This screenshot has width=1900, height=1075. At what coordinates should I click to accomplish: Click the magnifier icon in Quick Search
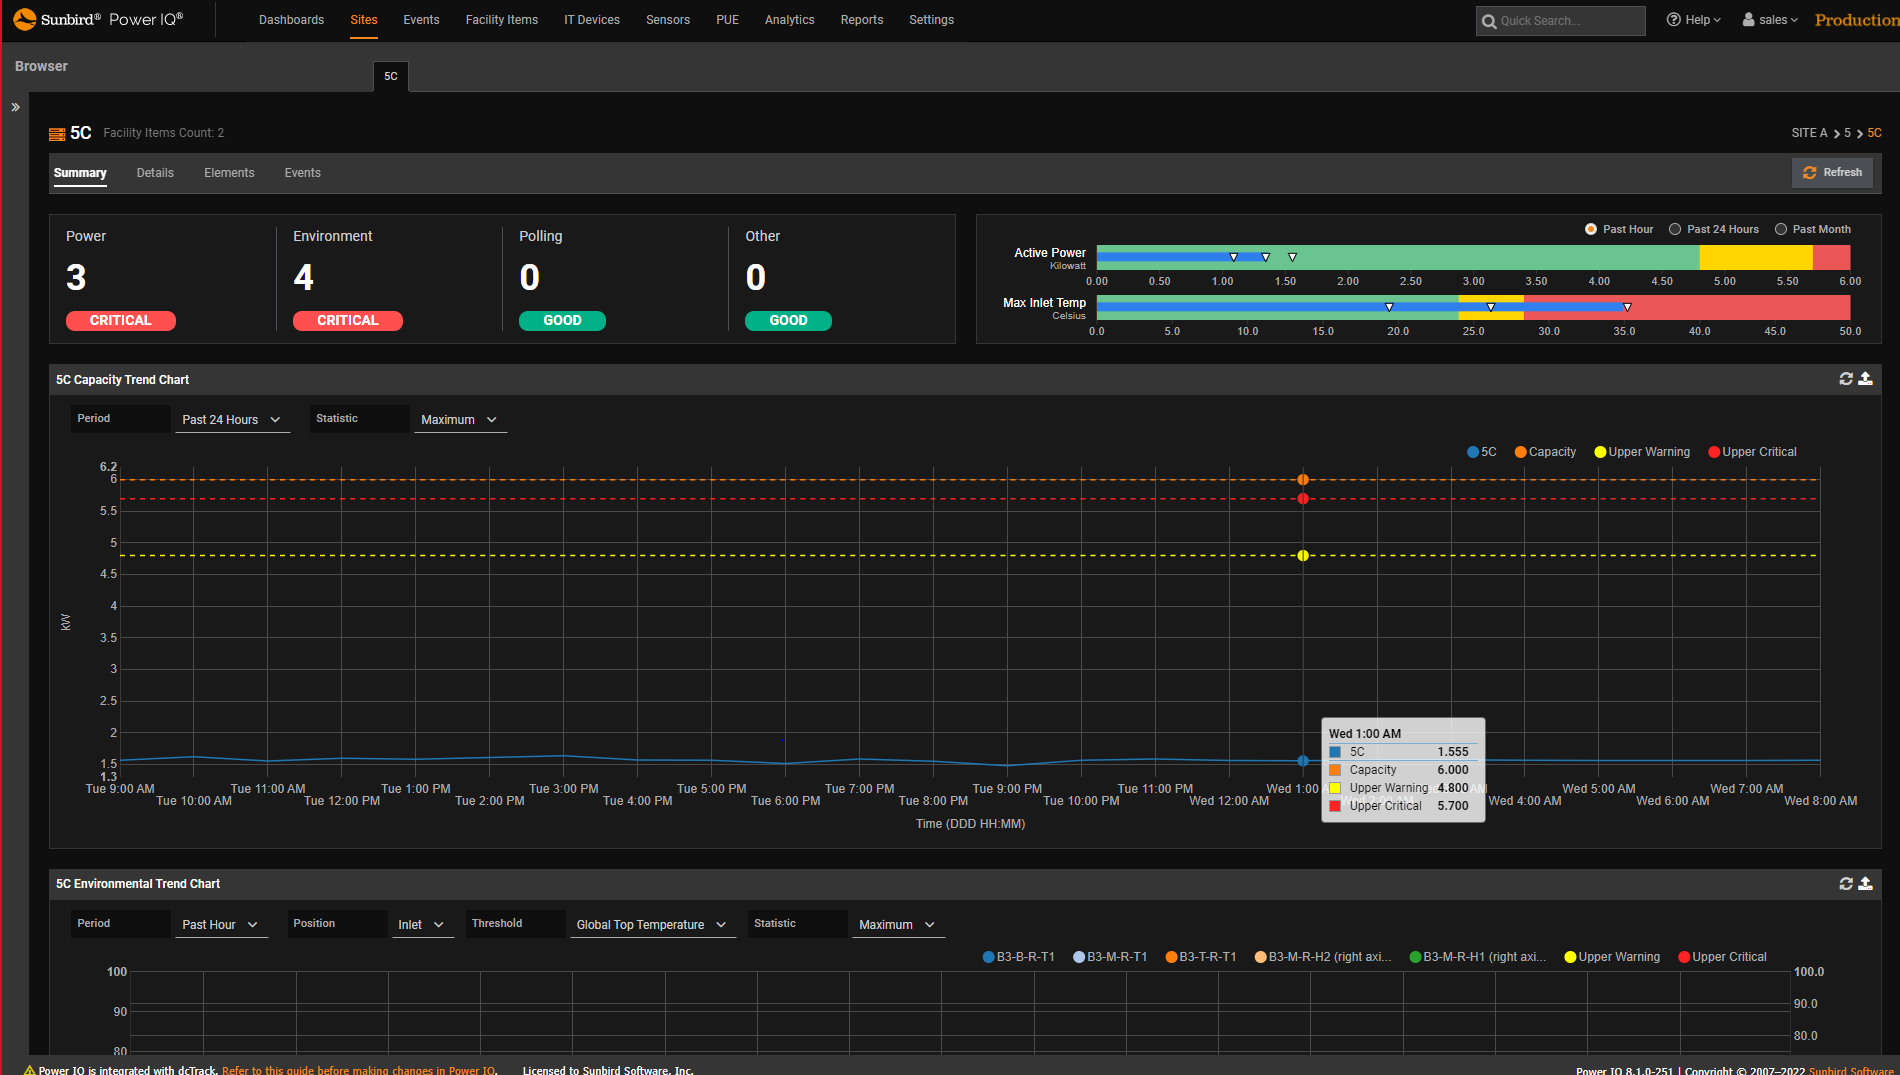click(x=1490, y=20)
